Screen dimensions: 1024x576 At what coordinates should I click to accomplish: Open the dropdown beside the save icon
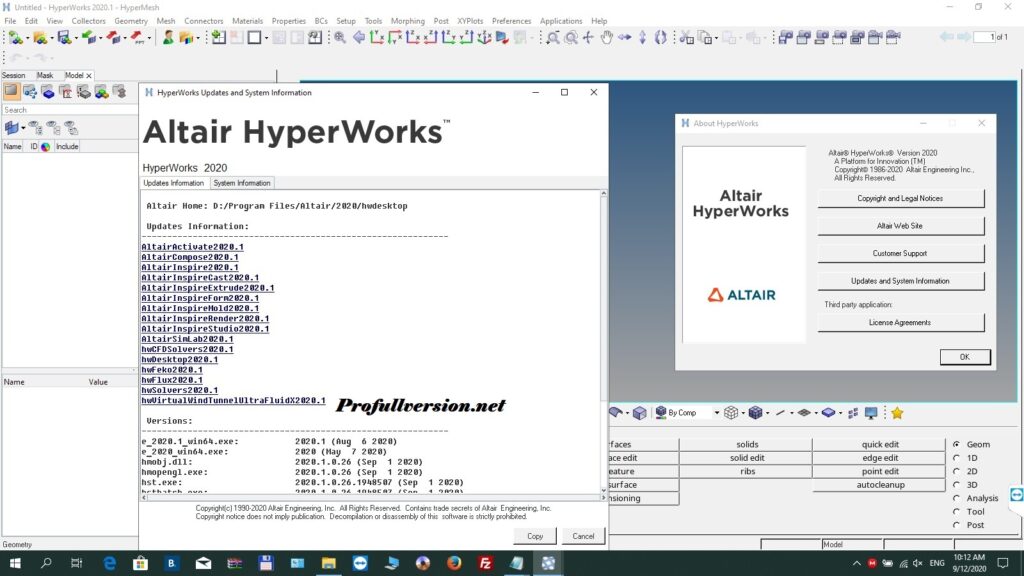pyautogui.click(x=75, y=38)
